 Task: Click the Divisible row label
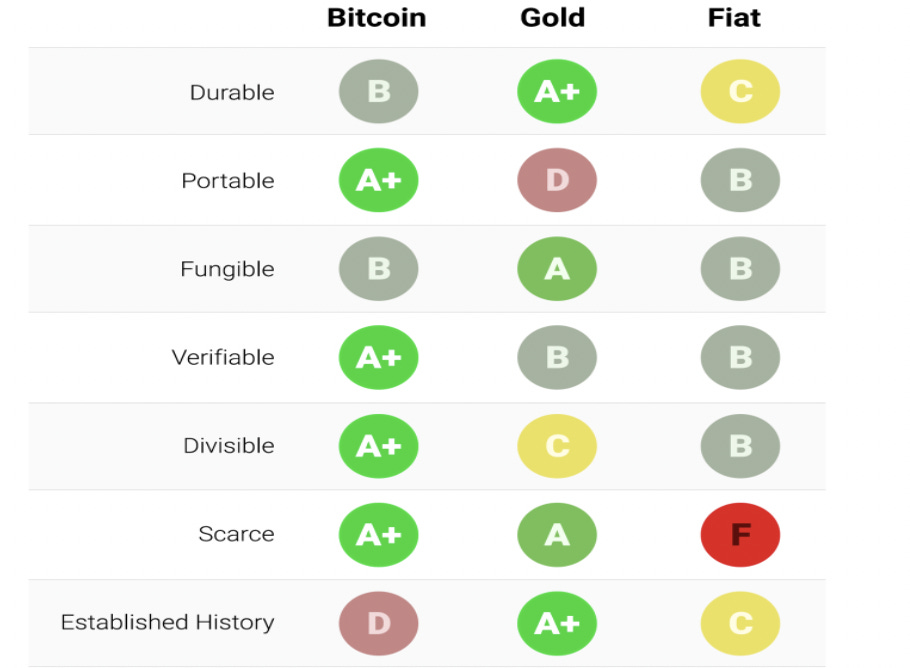click(228, 446)
